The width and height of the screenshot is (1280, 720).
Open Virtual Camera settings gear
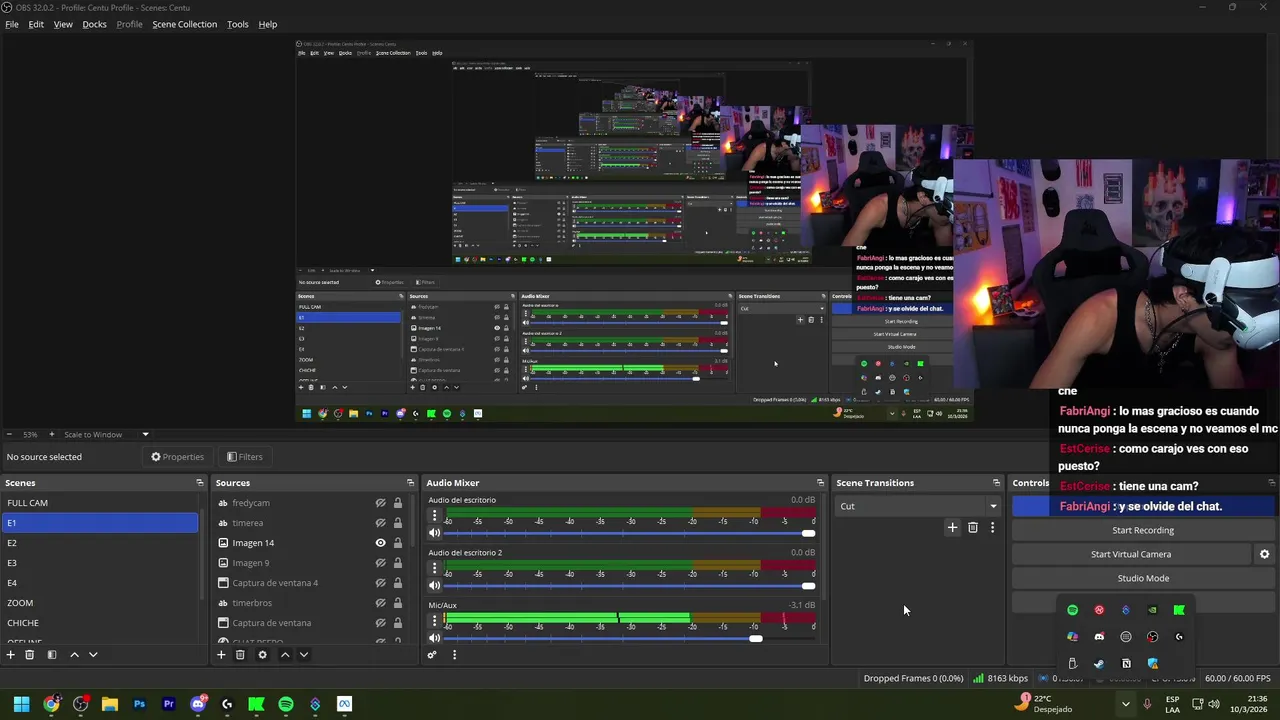pyautogui.click(x=1264, y=554)
